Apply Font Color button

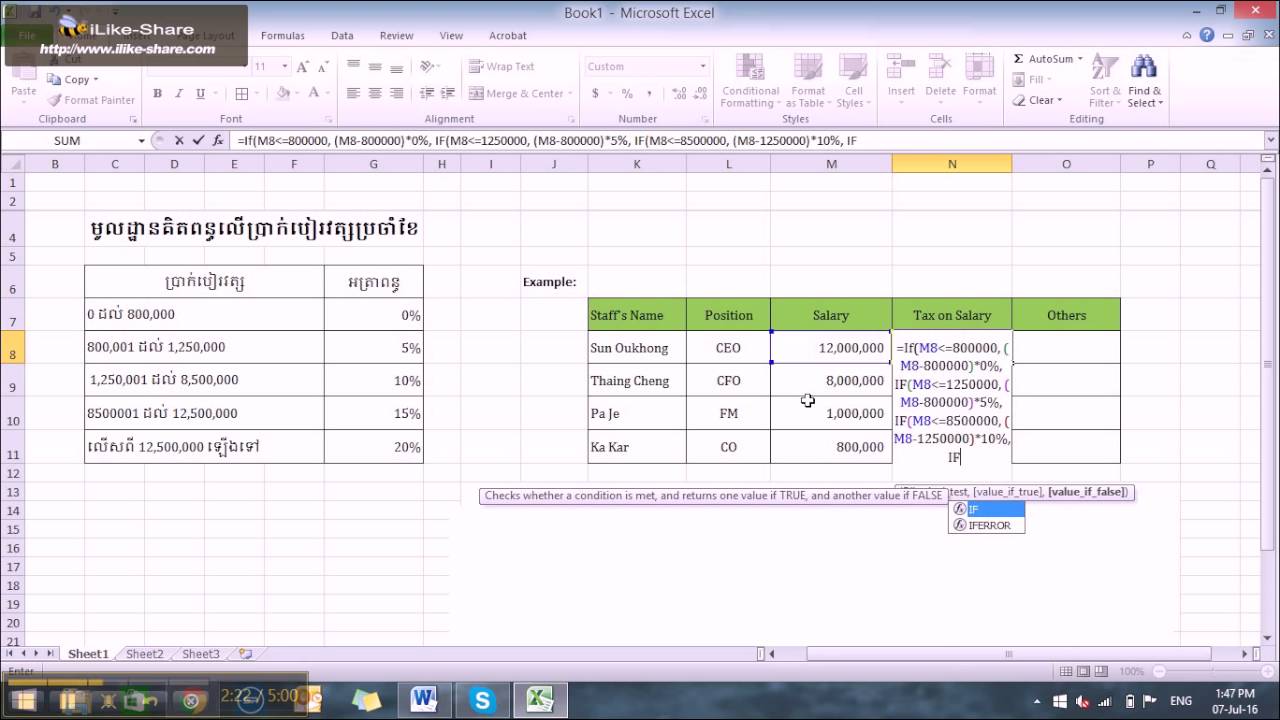[x=313, y=93]
